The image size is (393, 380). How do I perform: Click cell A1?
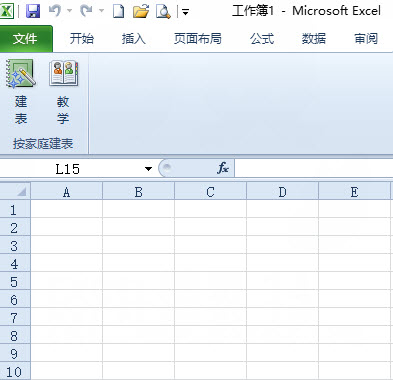67,209
